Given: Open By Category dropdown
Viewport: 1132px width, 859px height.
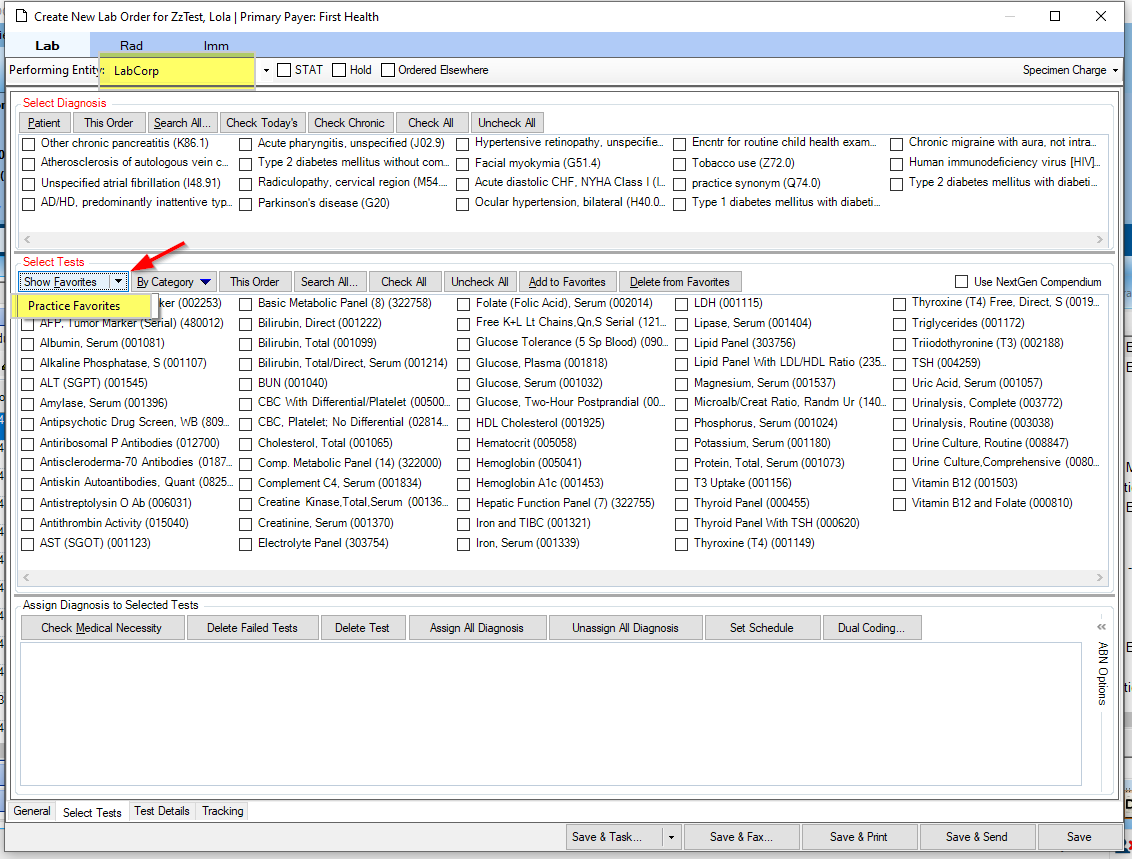Looking at the screenshot, I should pos(173,282).
